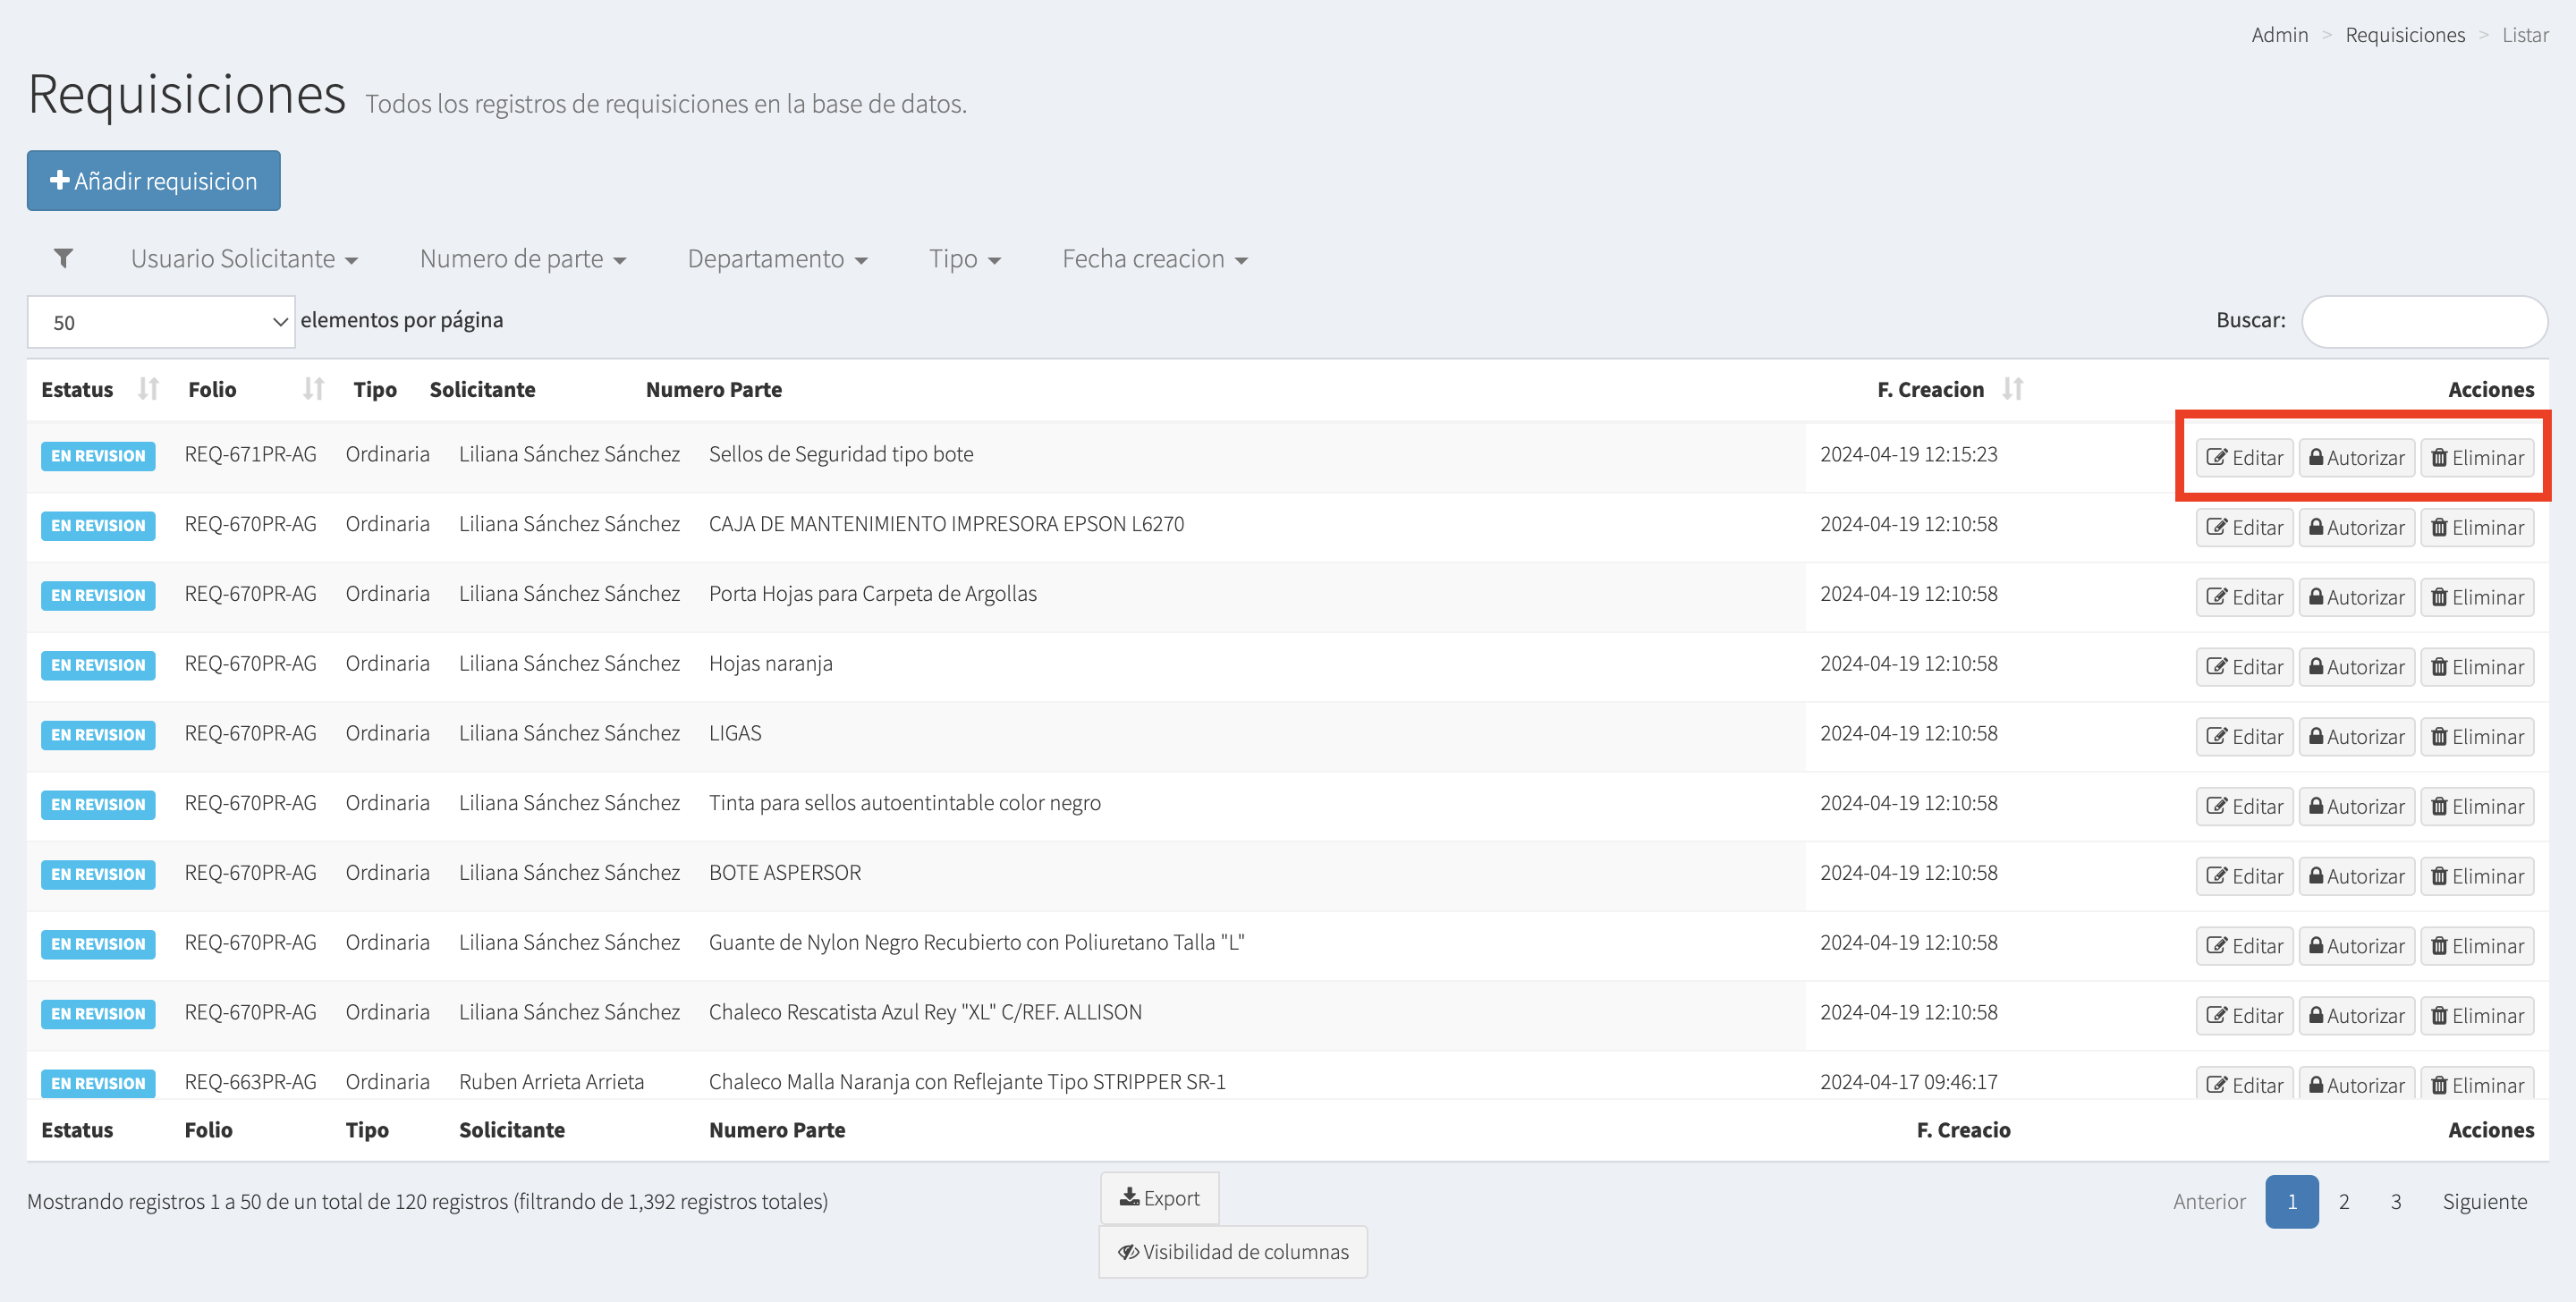Click the Añadir requisicion button

(153, 181)
